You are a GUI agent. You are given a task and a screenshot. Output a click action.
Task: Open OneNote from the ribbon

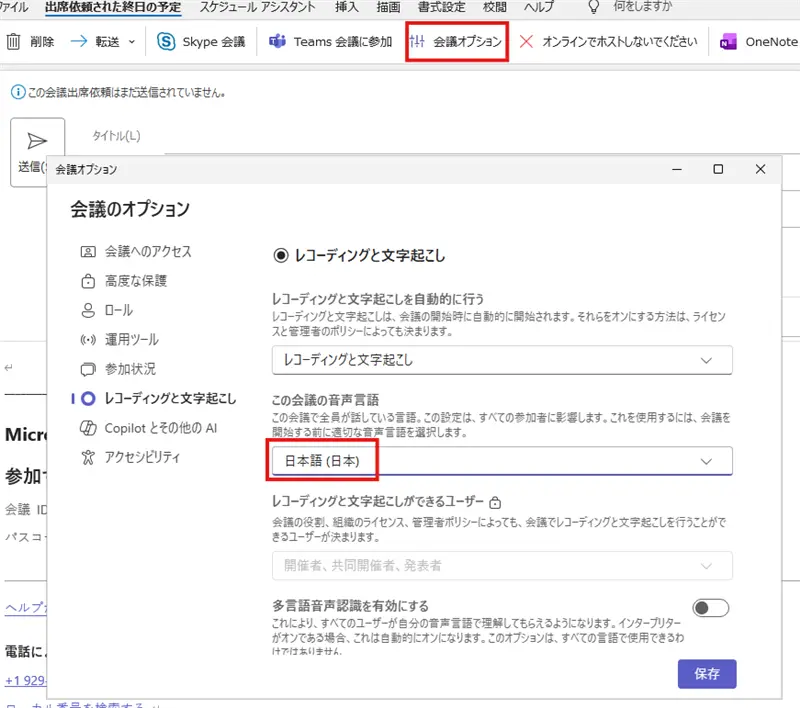758,42
